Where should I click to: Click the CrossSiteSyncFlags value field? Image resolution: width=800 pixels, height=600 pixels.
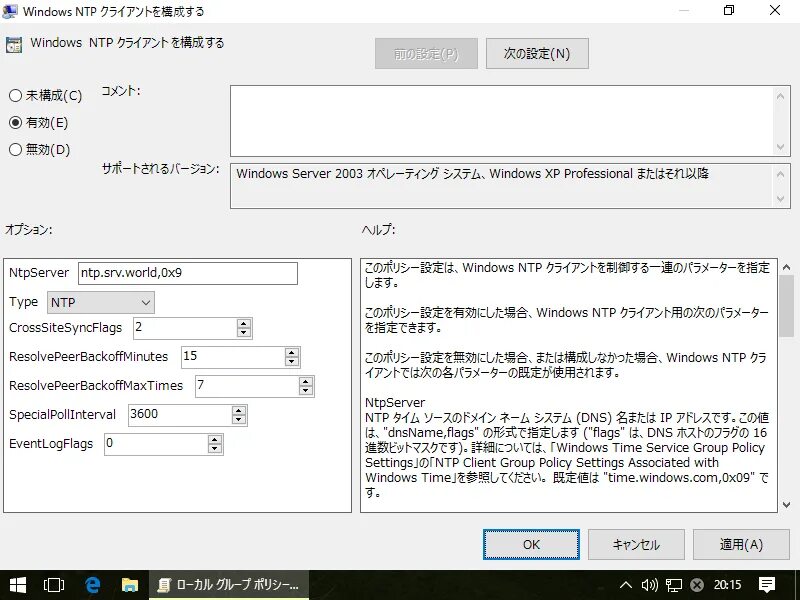185,328
